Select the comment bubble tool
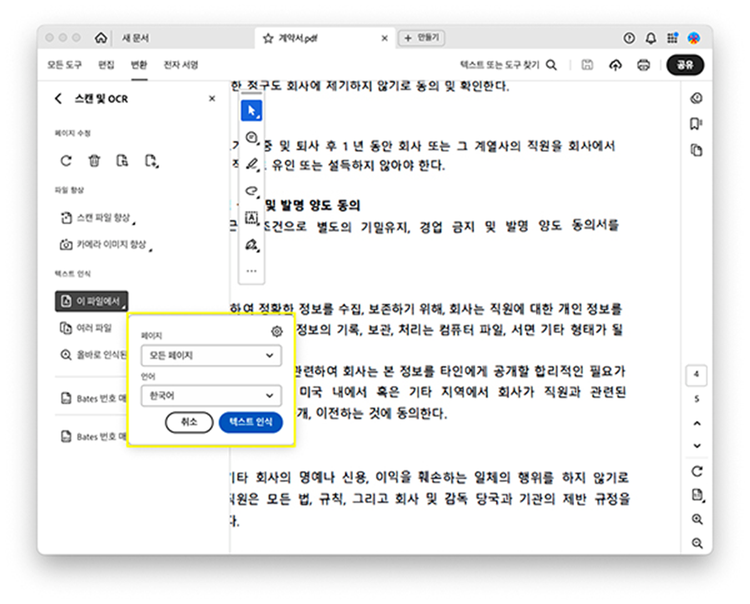Screen dimensions: 750x604 [252, 138]
